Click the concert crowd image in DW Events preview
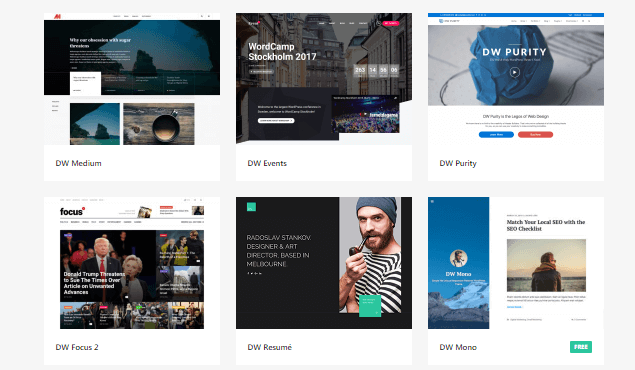Screen dimensions: 635x370 click(x=365, y=115)
